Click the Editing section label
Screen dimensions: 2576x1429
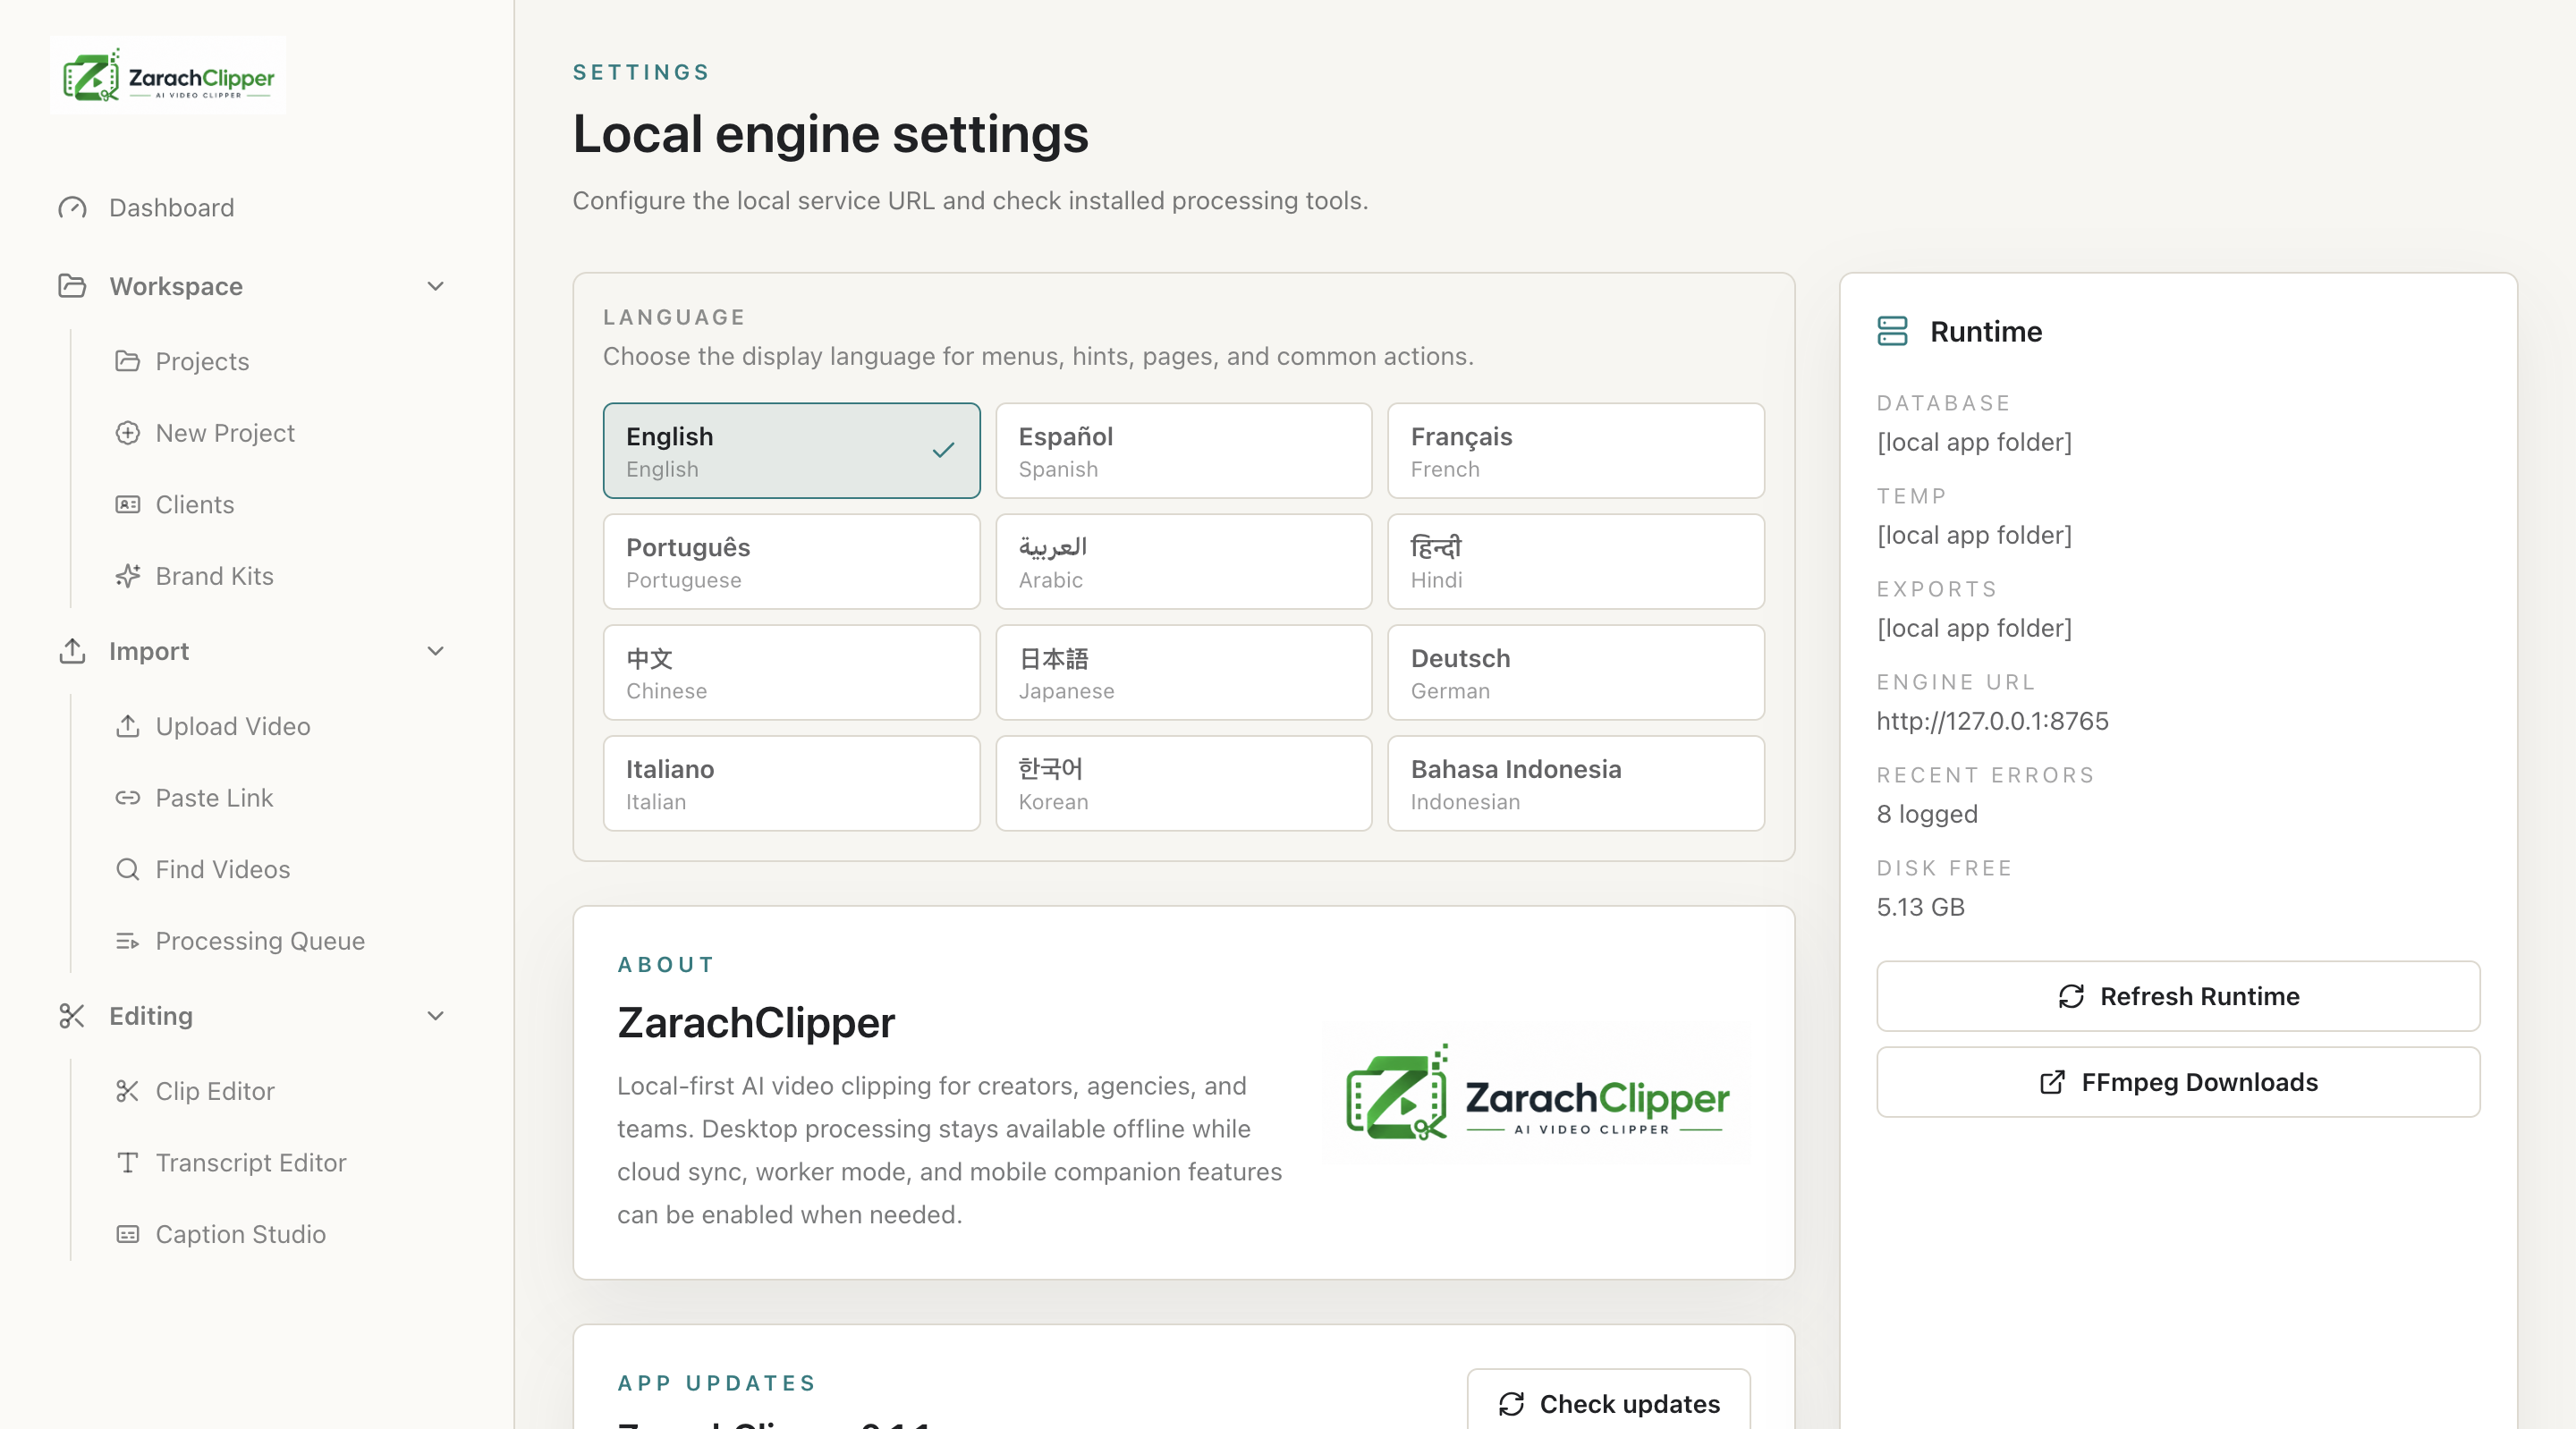(151, 1016)
